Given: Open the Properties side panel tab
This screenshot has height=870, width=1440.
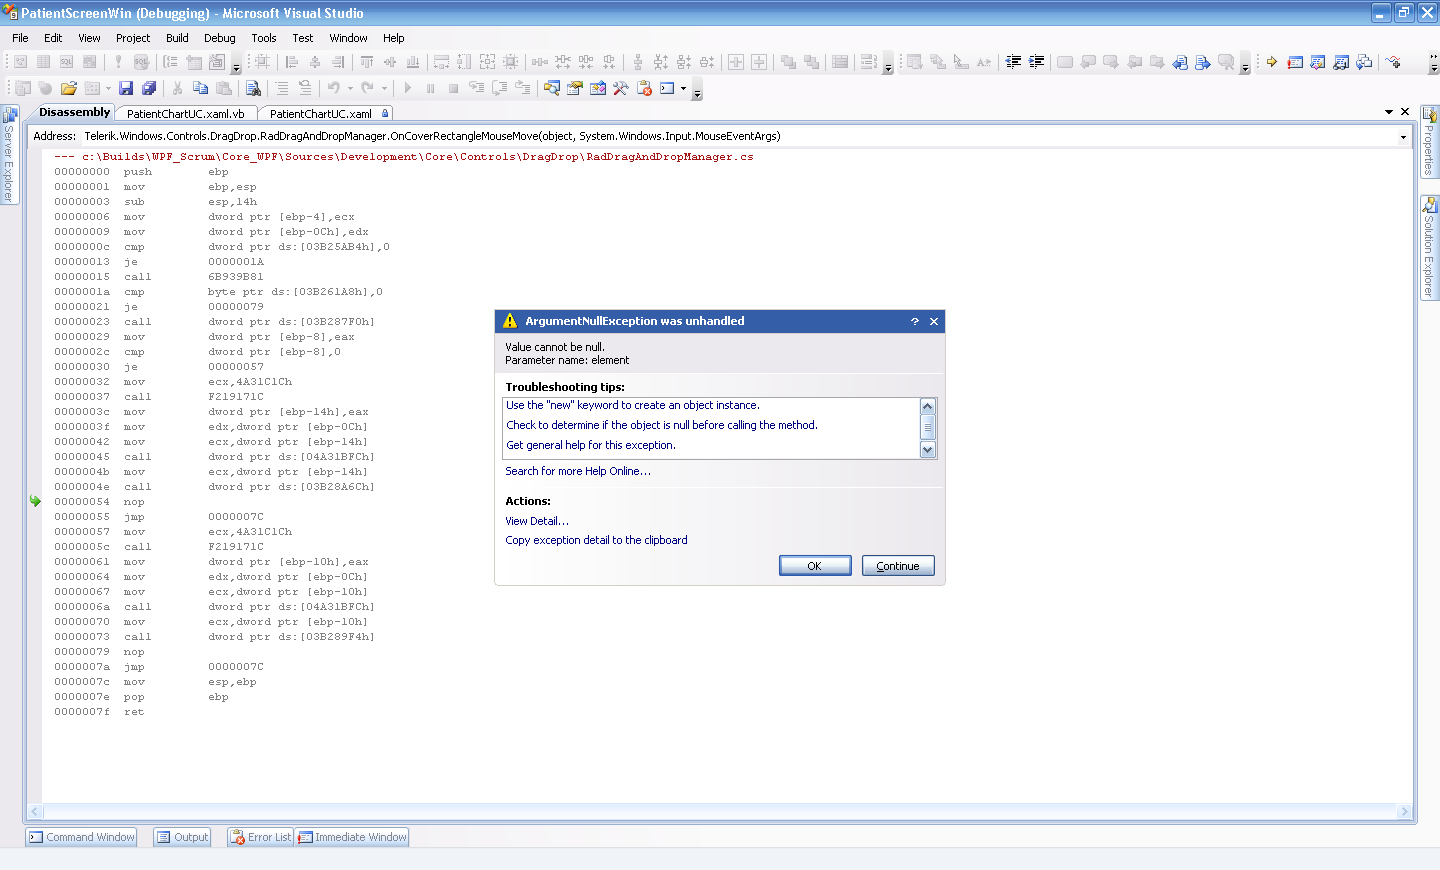Looking at the screenshot, I should pos(1429,142).
